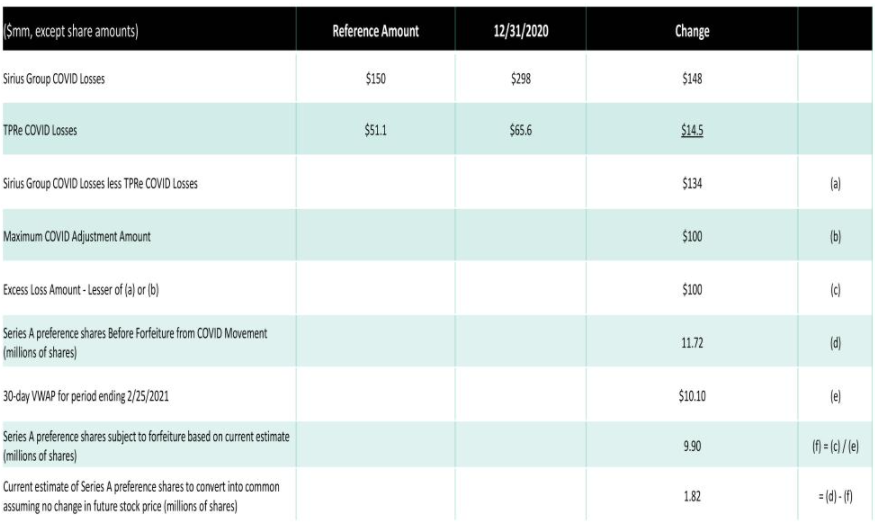Click the $150 reference amount cell
The width and height of the screenshot is (875, 525).
coord(375,80)
